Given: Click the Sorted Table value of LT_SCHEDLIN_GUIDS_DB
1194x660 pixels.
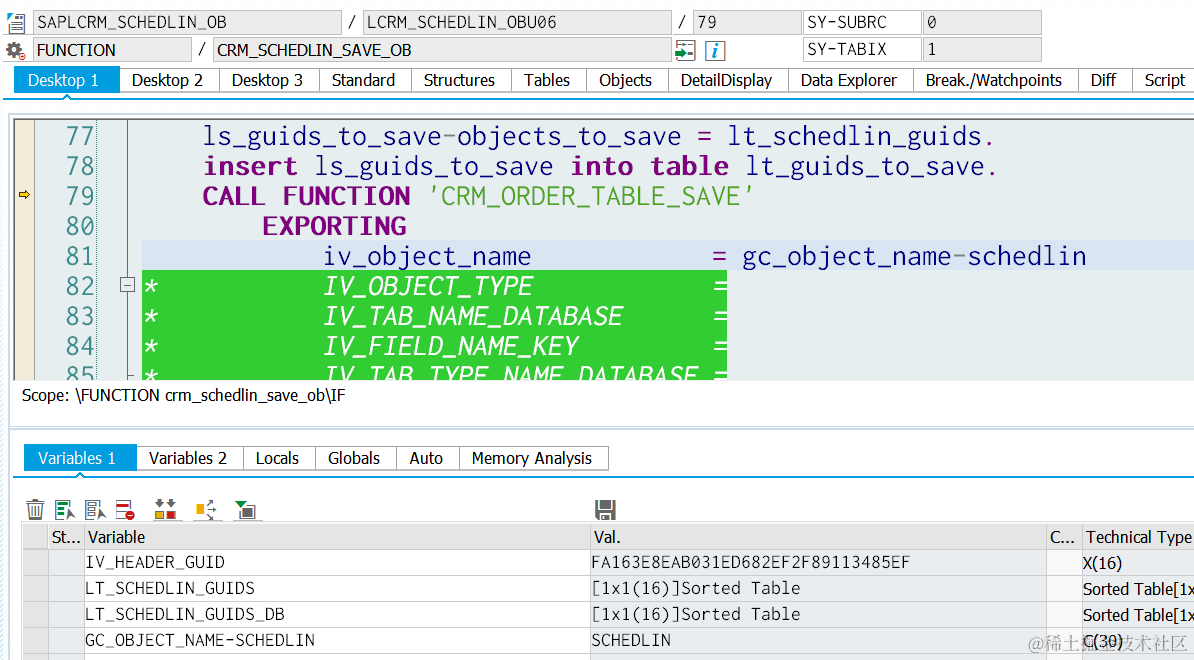Looking at the screenshot, I should (x=818, y=614).
